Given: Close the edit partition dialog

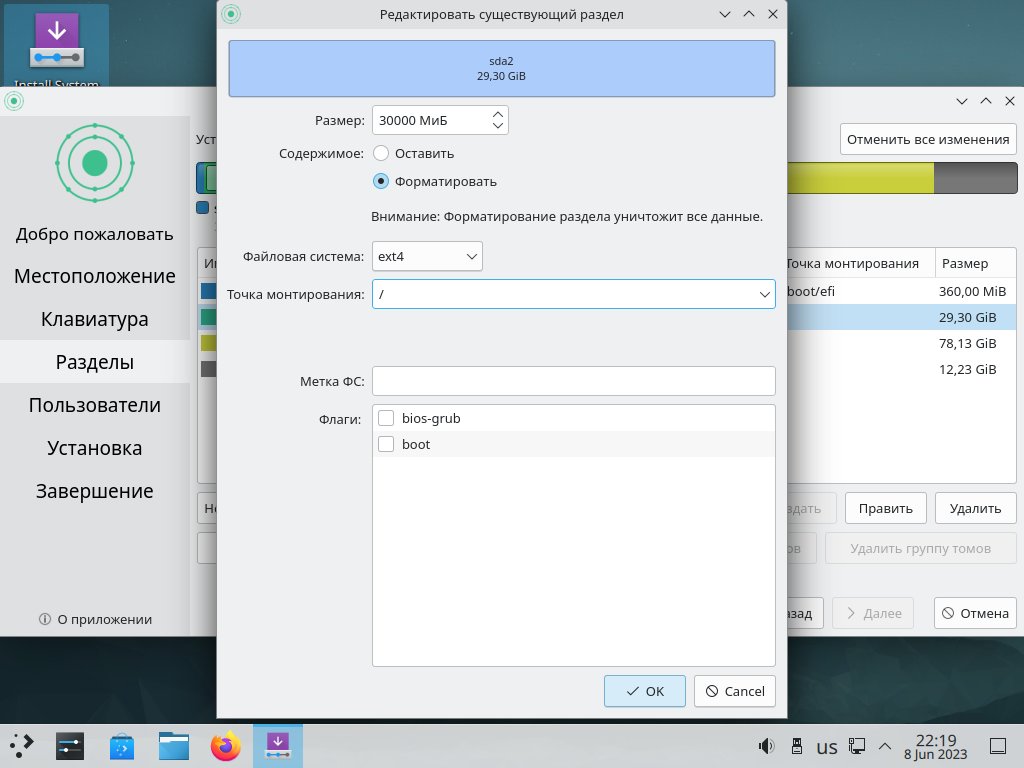Looking at the screenshot, I should click(773, 14).
